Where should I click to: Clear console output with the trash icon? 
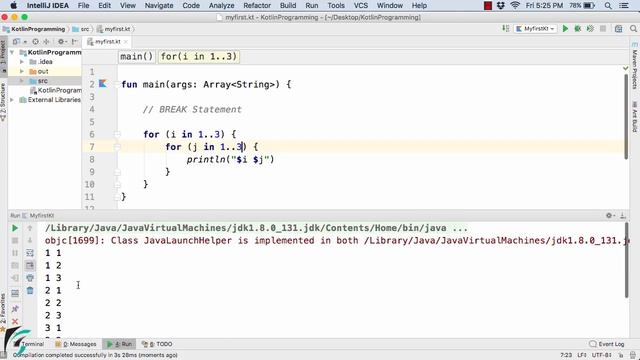pos(30,291)
